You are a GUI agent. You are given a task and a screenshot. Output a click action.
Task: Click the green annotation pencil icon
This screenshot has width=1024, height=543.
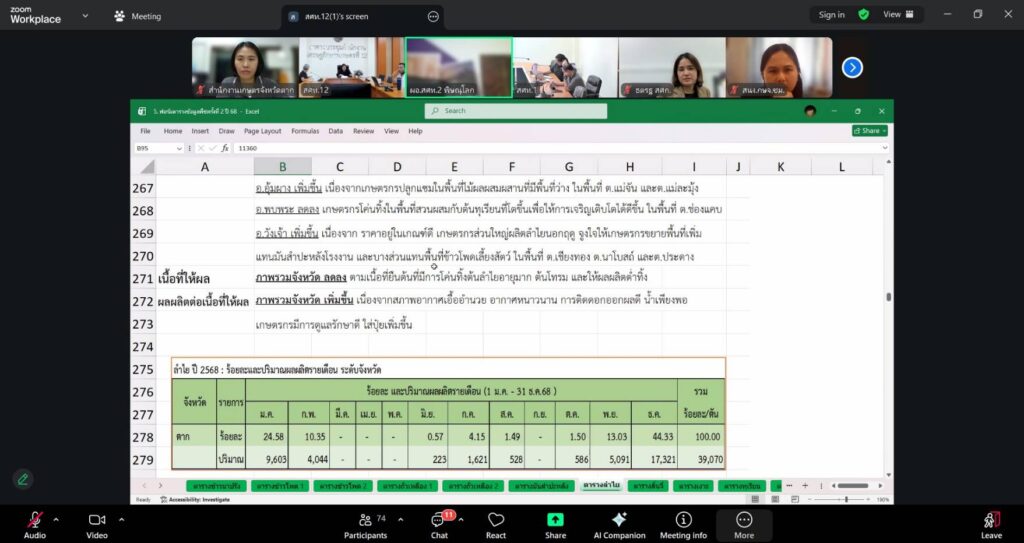click(22, 479)
